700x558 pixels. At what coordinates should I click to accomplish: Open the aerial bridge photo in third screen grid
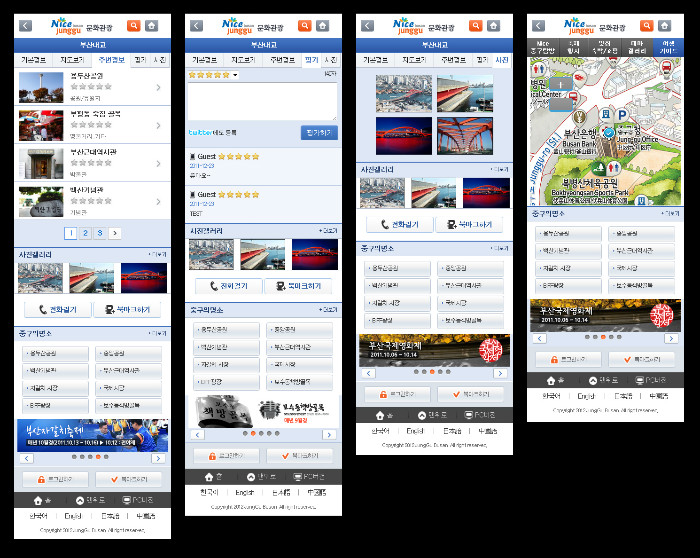404,93
